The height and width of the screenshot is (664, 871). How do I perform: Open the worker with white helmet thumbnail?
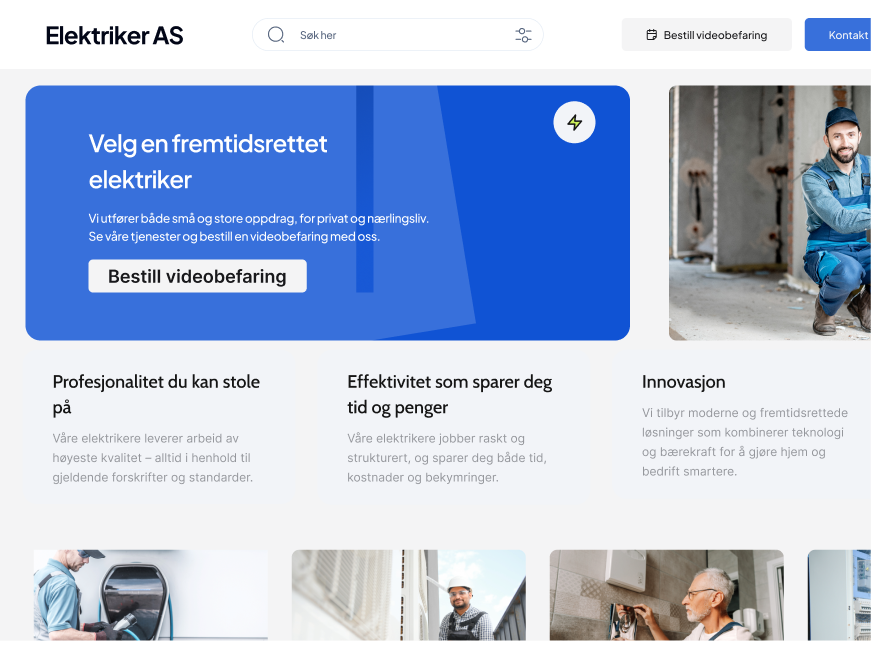[409, 595]
